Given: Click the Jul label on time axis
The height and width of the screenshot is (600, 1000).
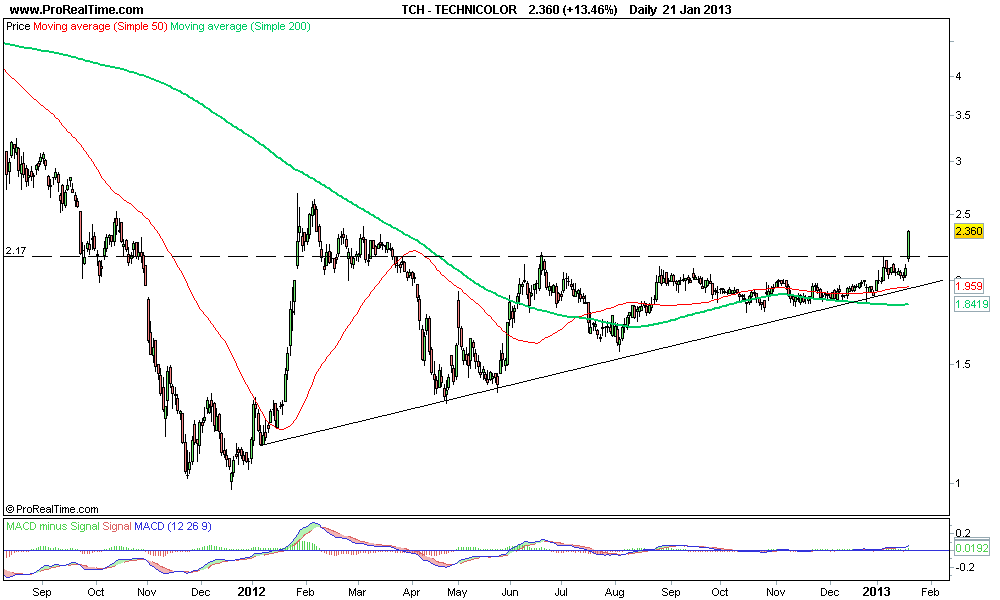Looking at the screenshot, I should (561, 592).
